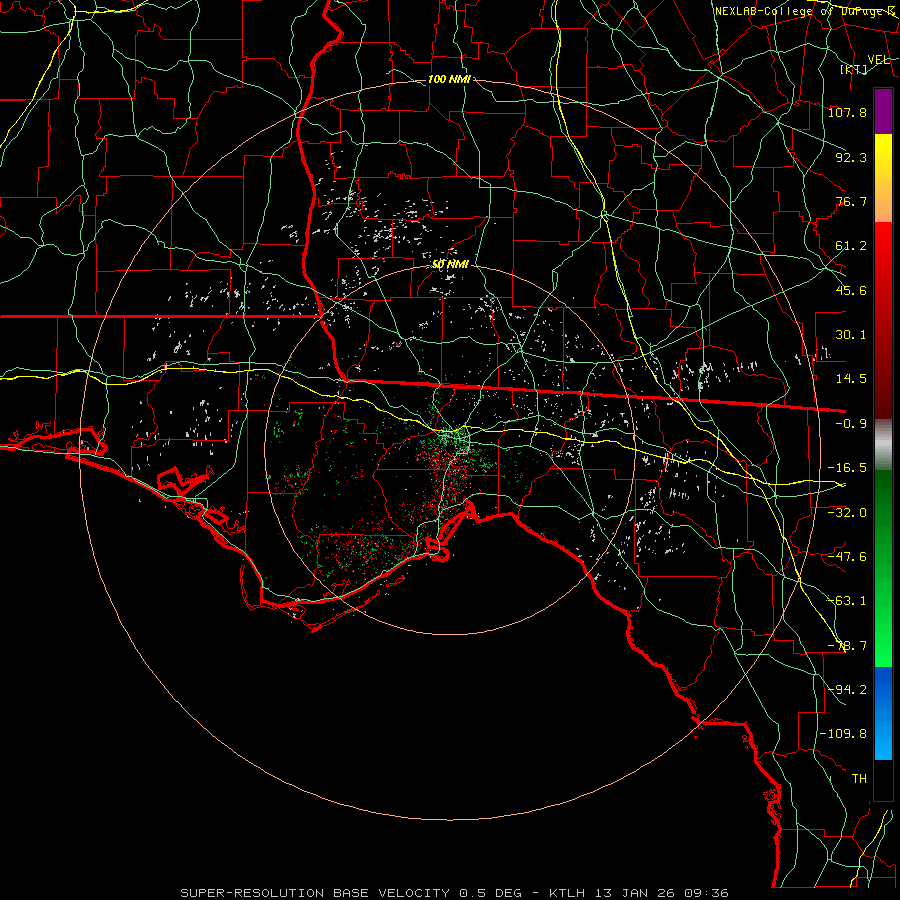Click the 76.7 scale value
Image resolution: width=900 pixels, height=900 pixels.
(x=851, y=201)
